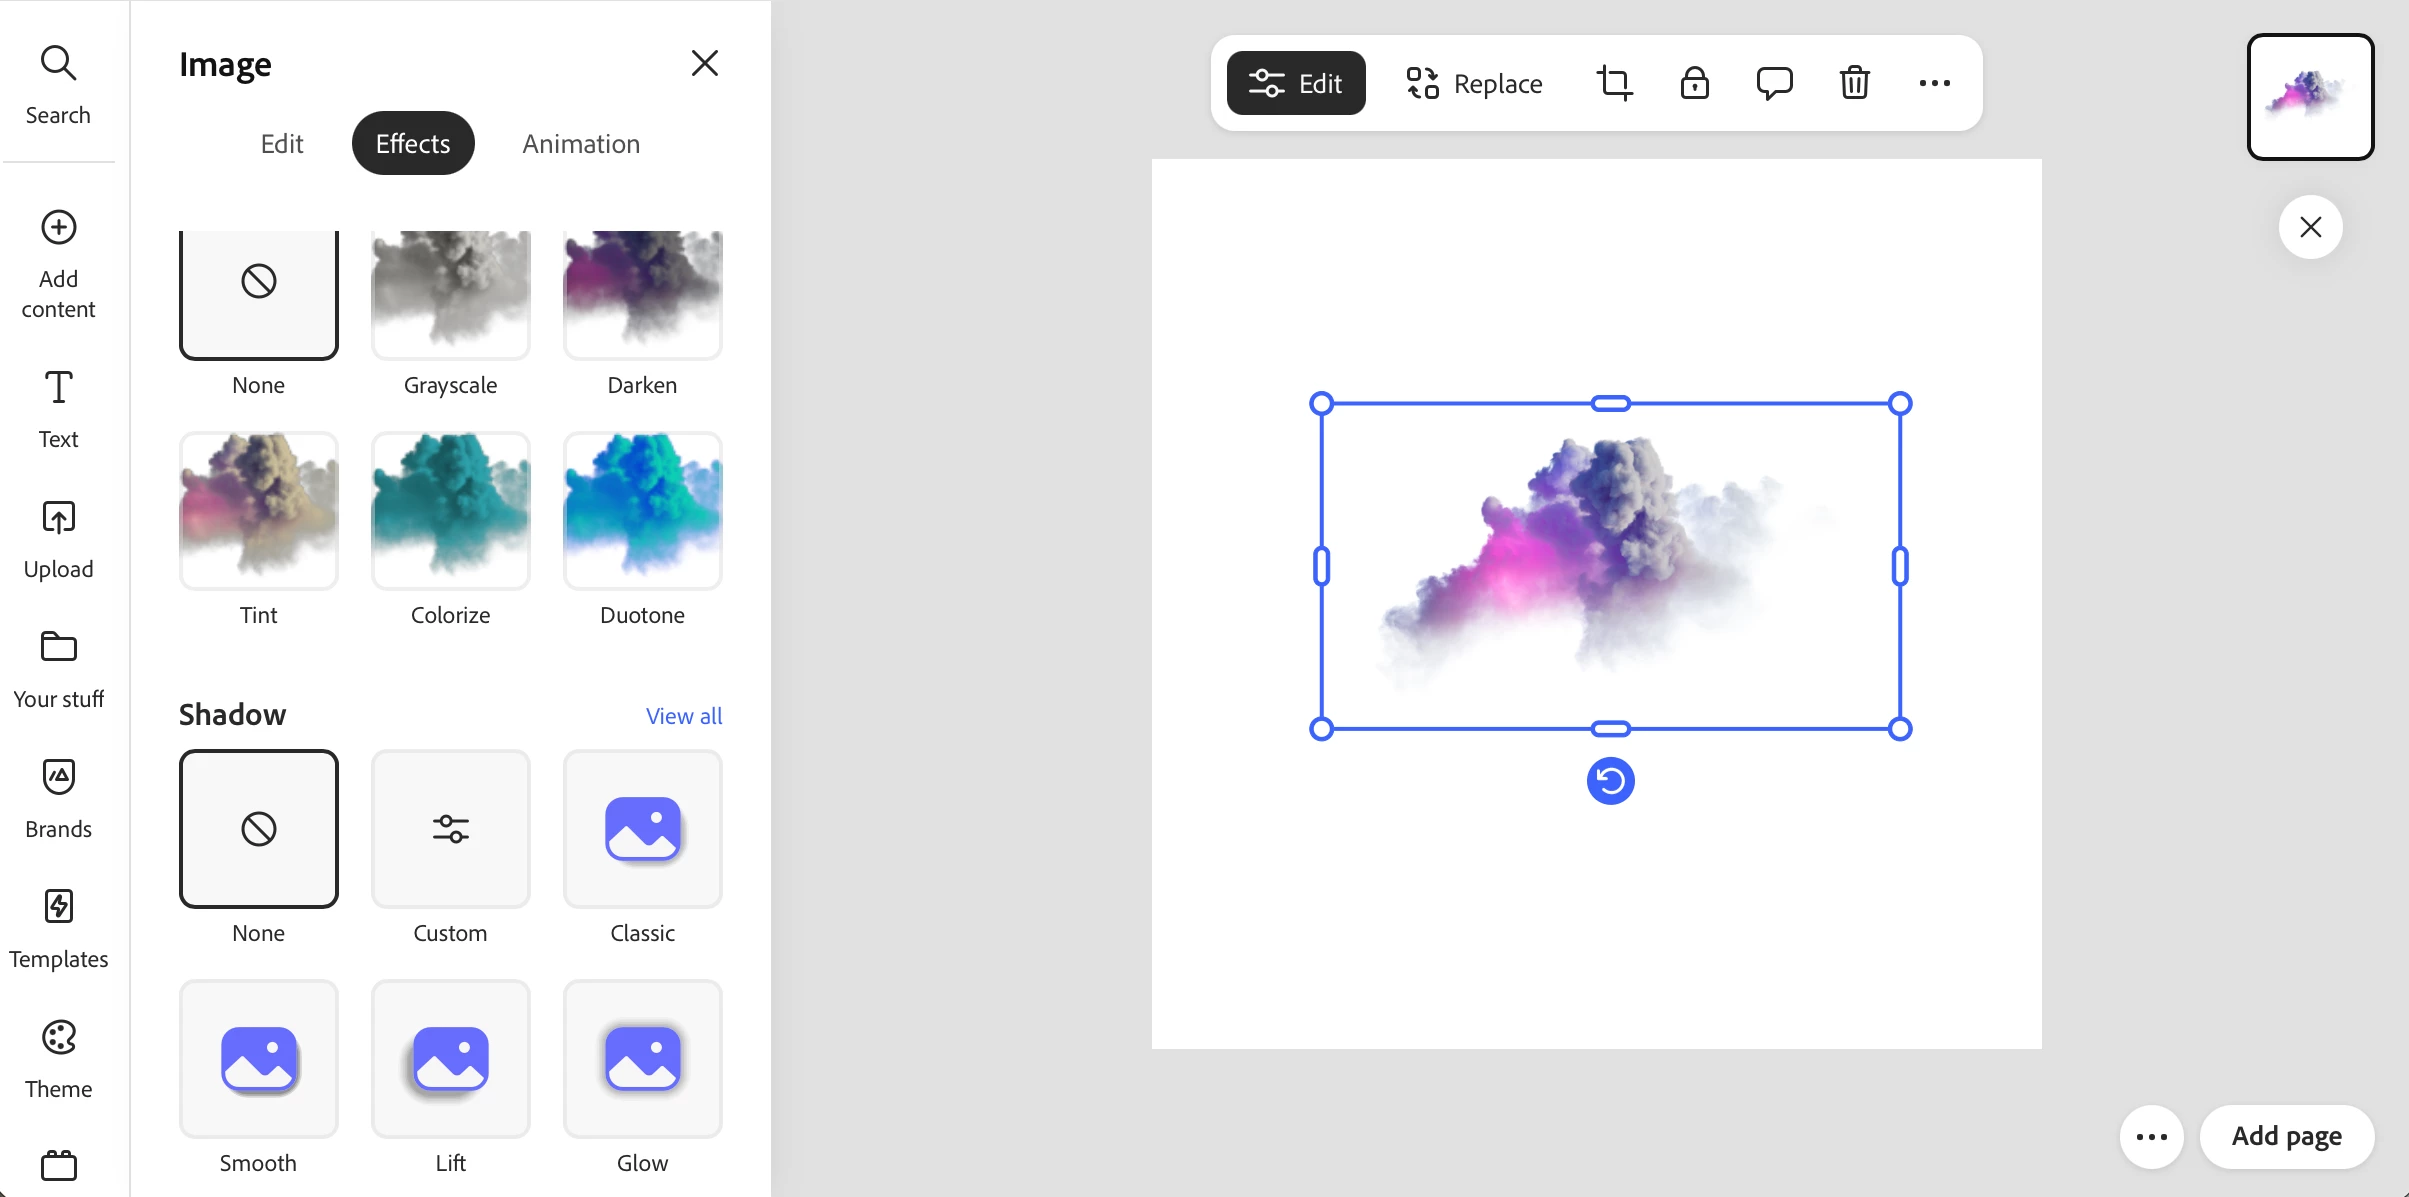The height and width of the screenshot is (1197, 2409).
Task: Open Templates panel in sidebar
Action: tap(58, 927)
